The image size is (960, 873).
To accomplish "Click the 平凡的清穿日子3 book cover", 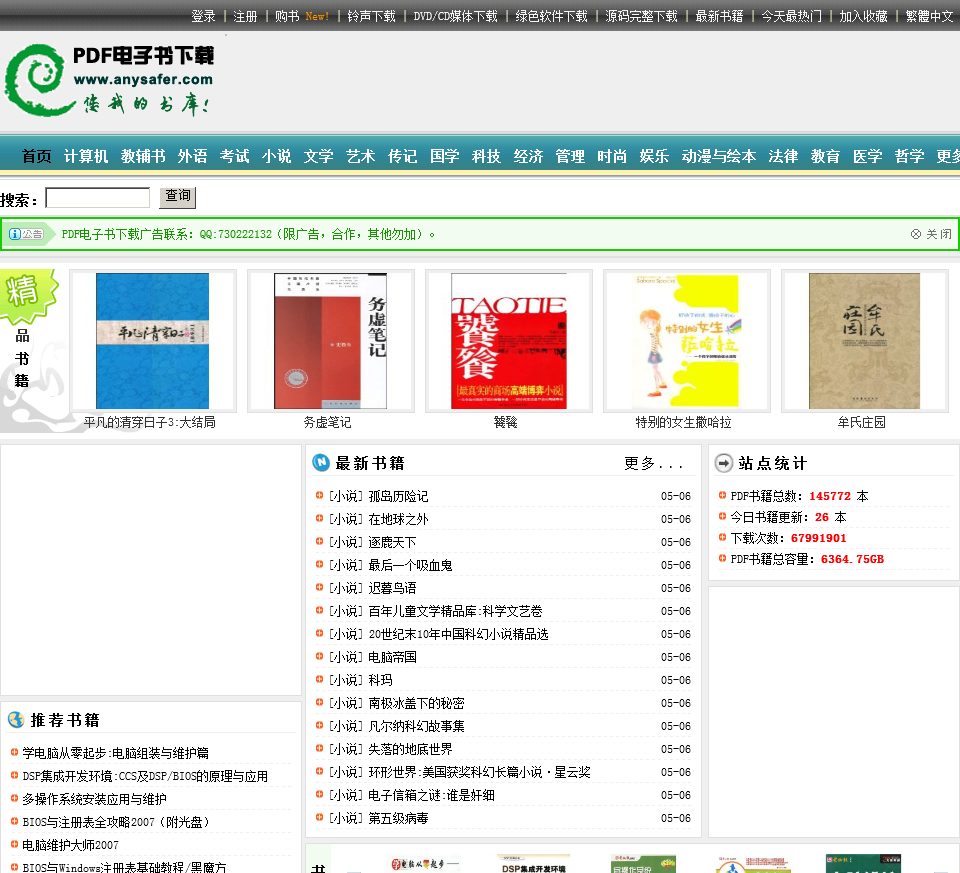I will coord(152,341).
